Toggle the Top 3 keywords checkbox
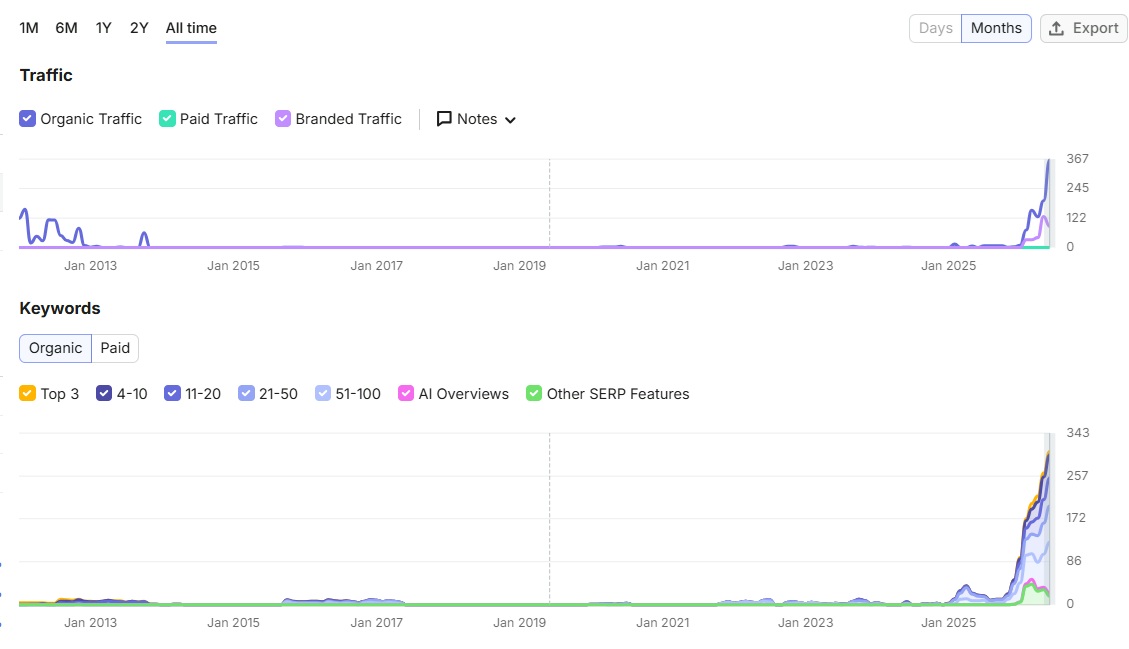Viewport: 1129px width, 649px height. [x=27, y=393]
